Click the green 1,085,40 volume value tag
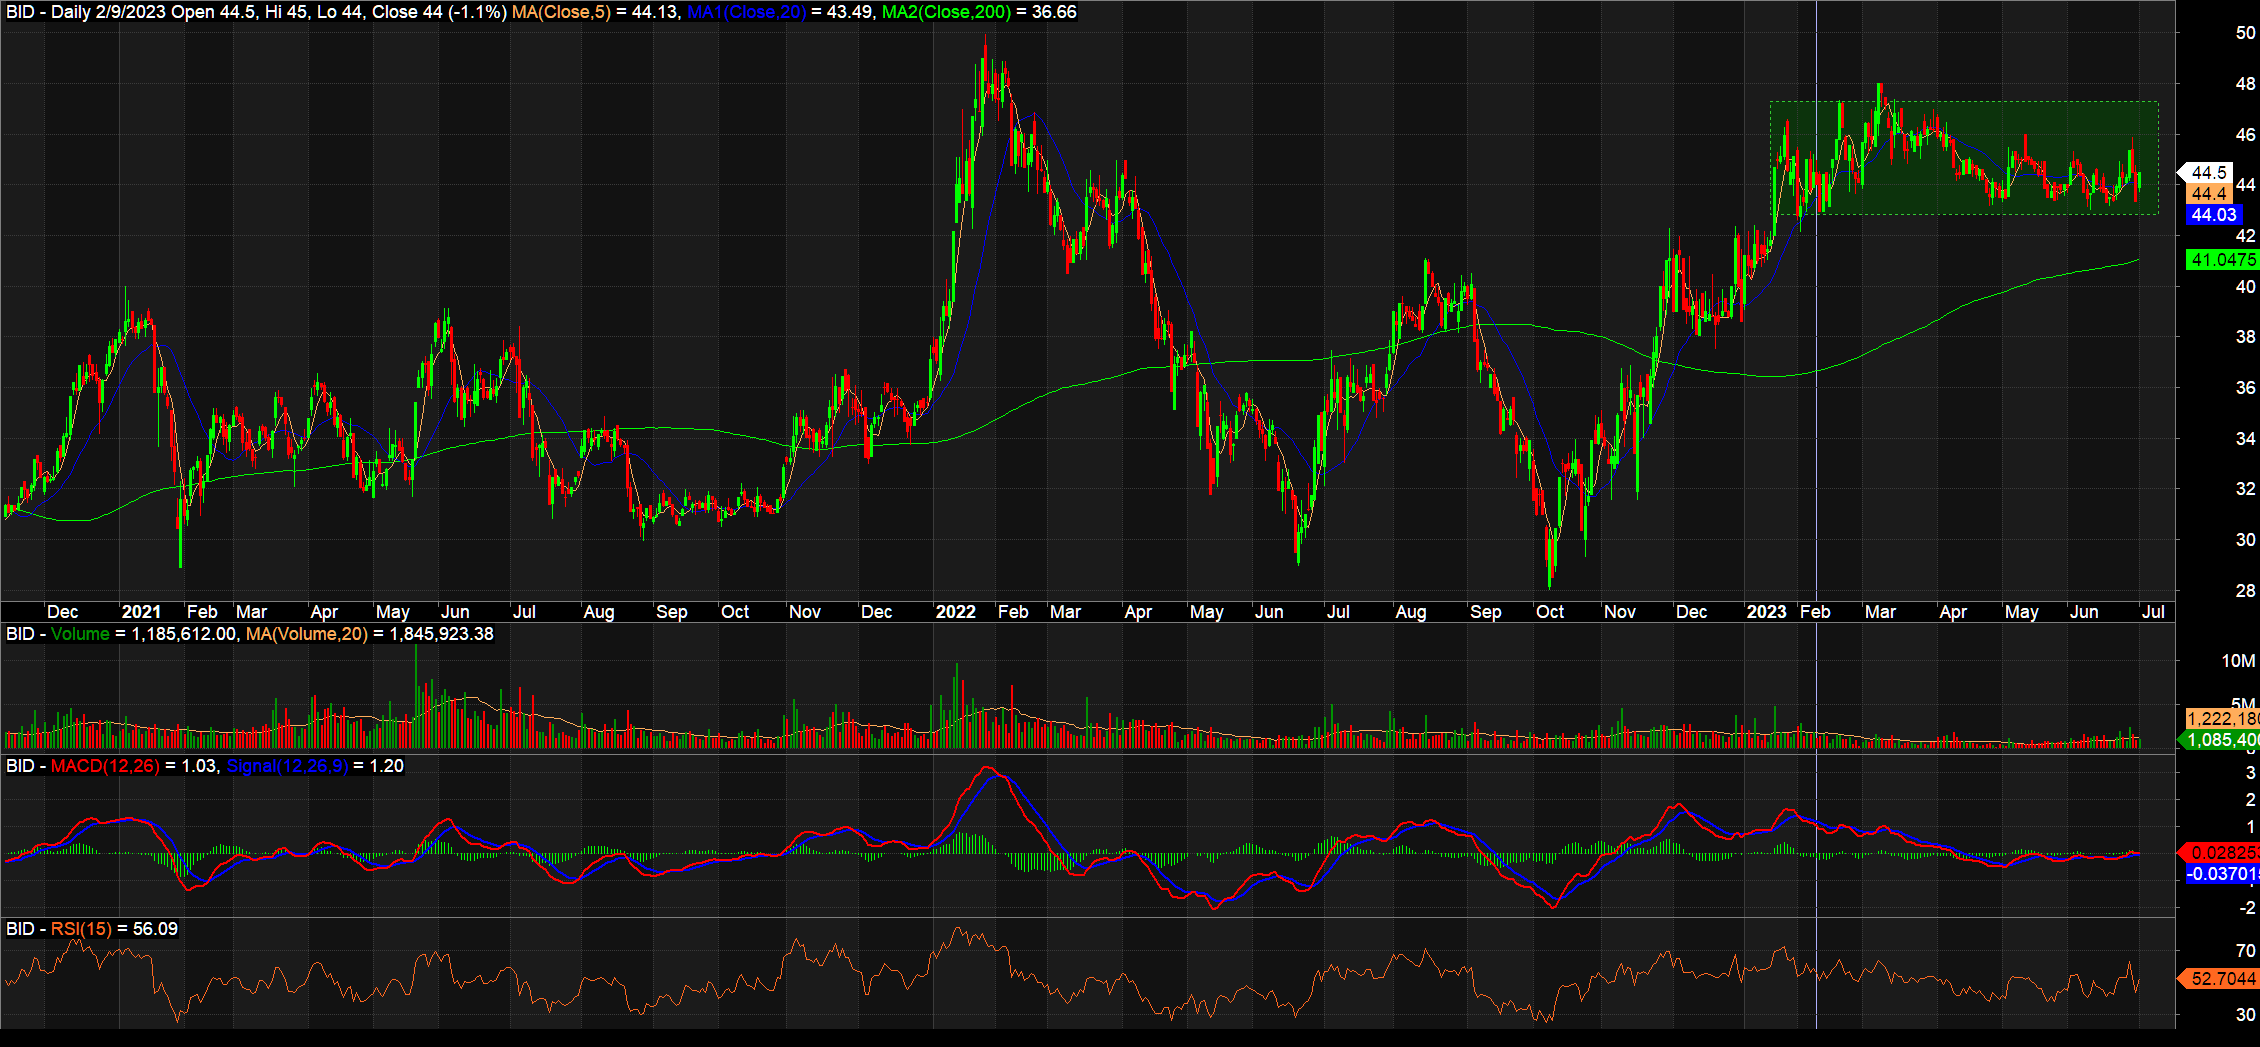Viewport: 2260px width, 1047px height. click(2222, 740)
